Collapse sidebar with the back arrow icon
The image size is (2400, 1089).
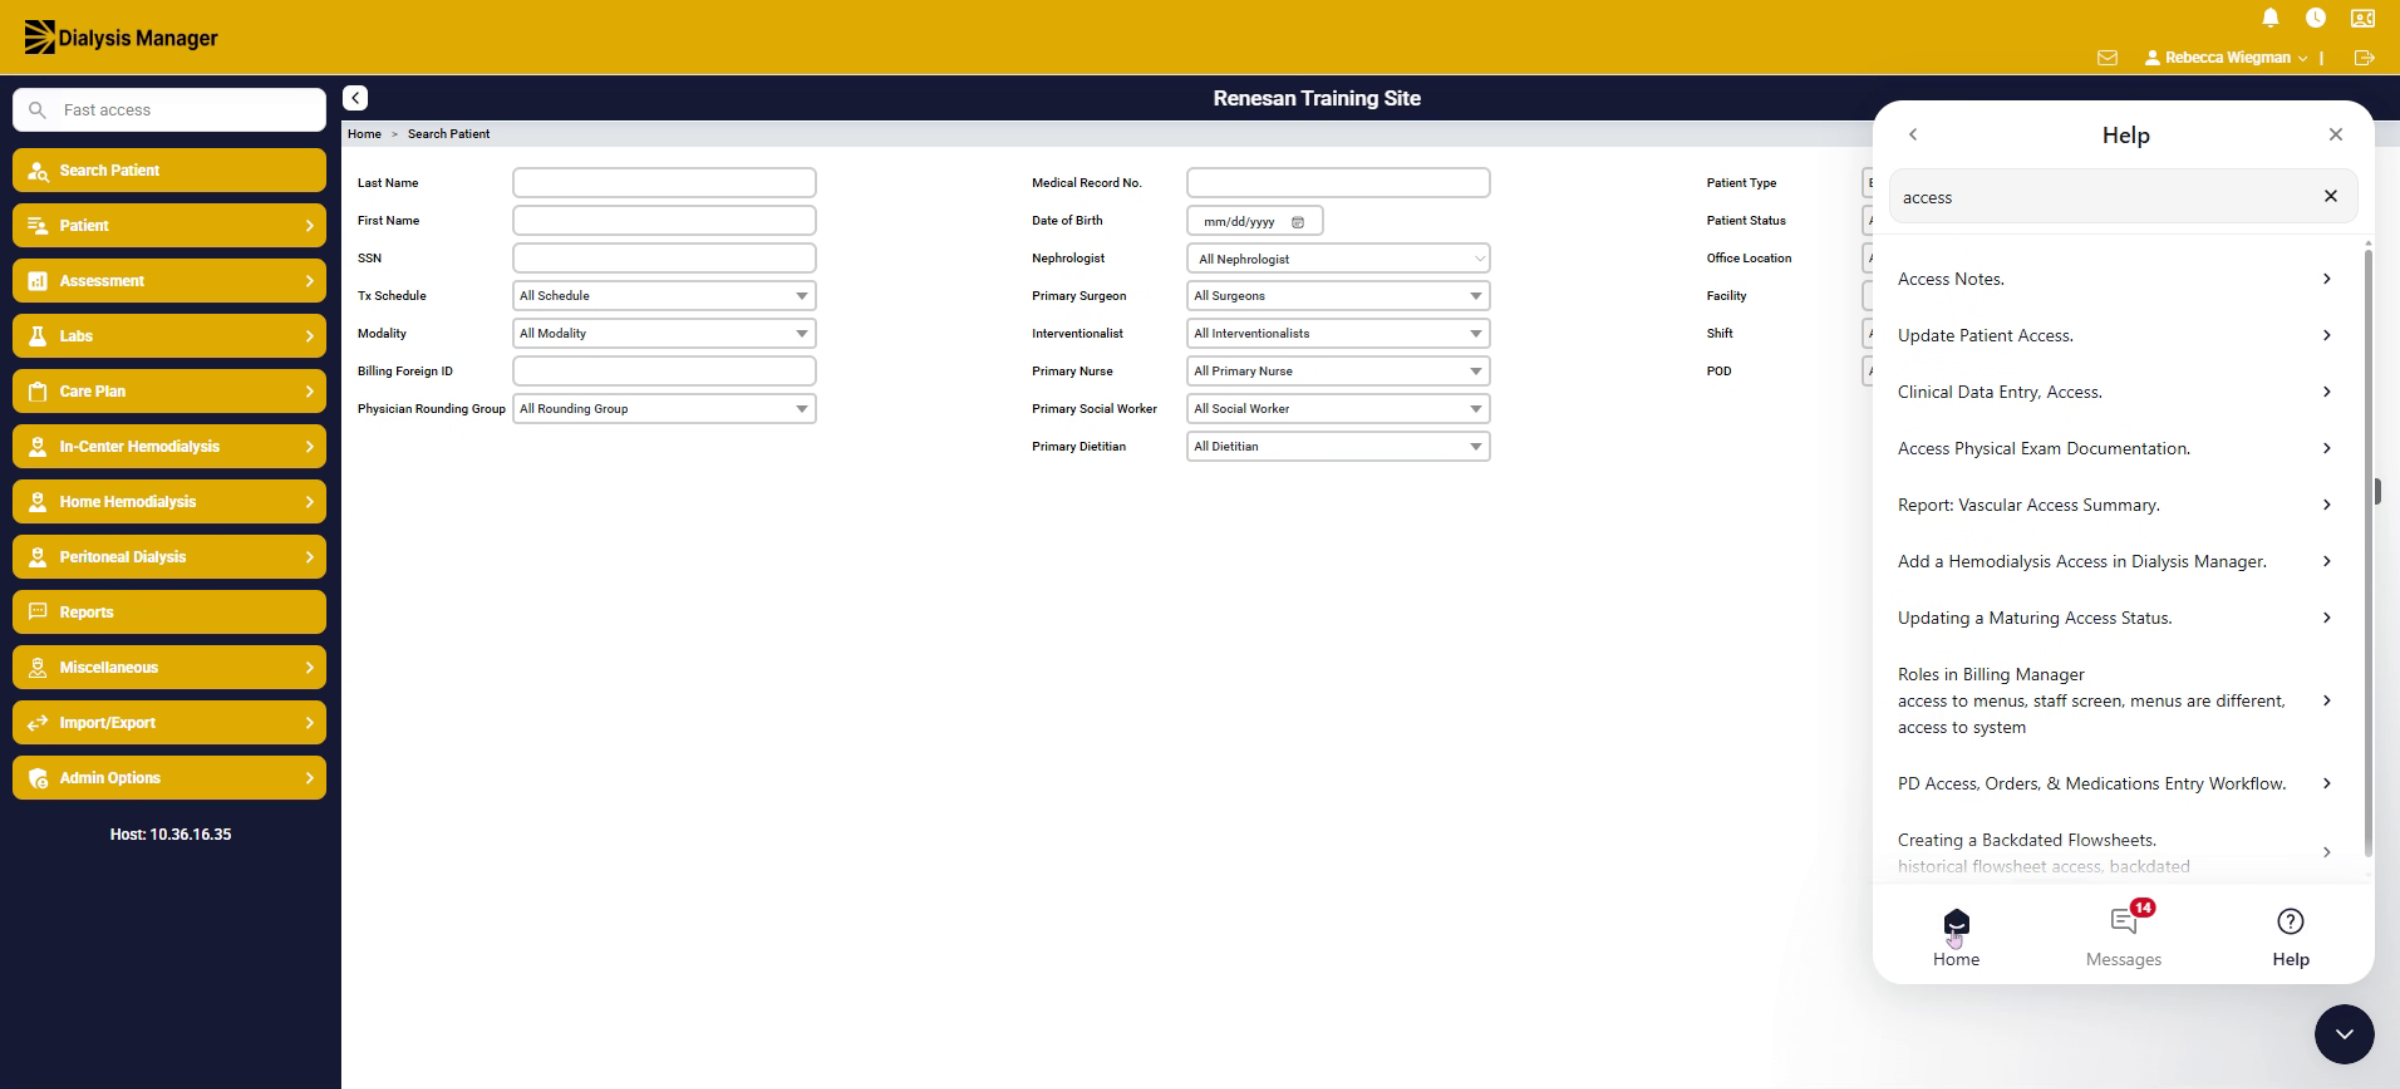355,98
